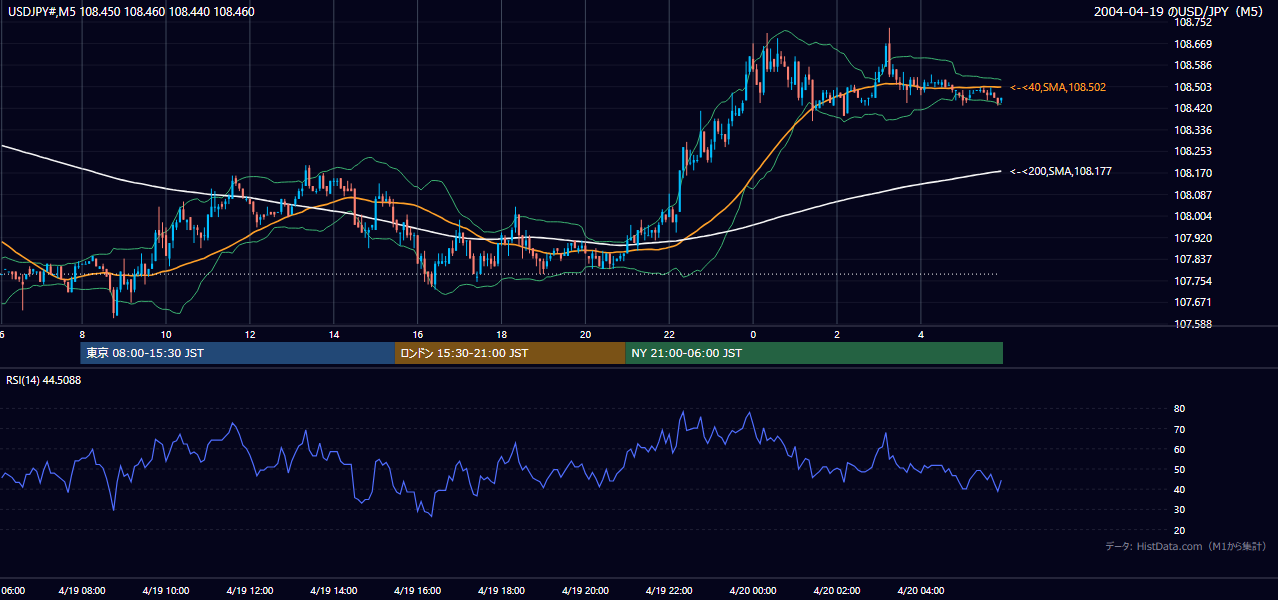Click hour tick 22 under price chart
1278x600 pixels.
tap(669, 335)
